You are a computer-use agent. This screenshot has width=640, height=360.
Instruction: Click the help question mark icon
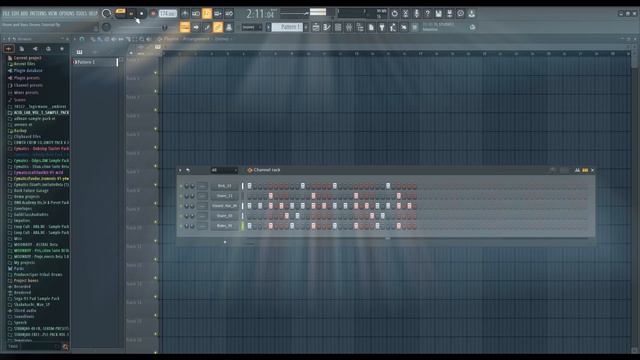pyautogui.click(x=427, y=13)
